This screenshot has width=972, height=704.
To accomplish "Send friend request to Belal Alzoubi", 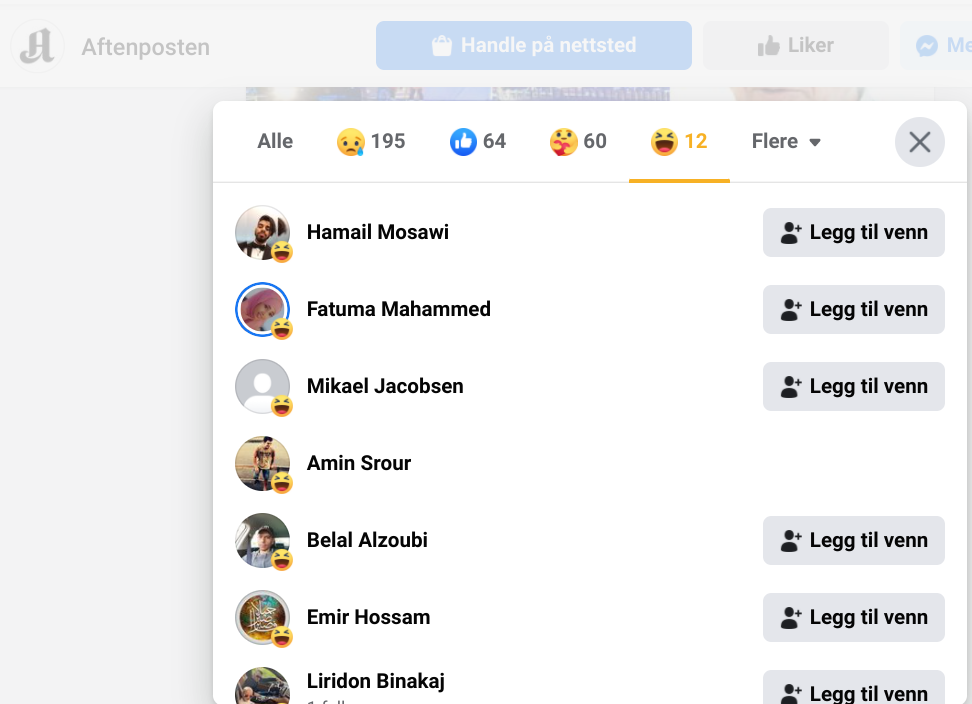I will (853, 540).
